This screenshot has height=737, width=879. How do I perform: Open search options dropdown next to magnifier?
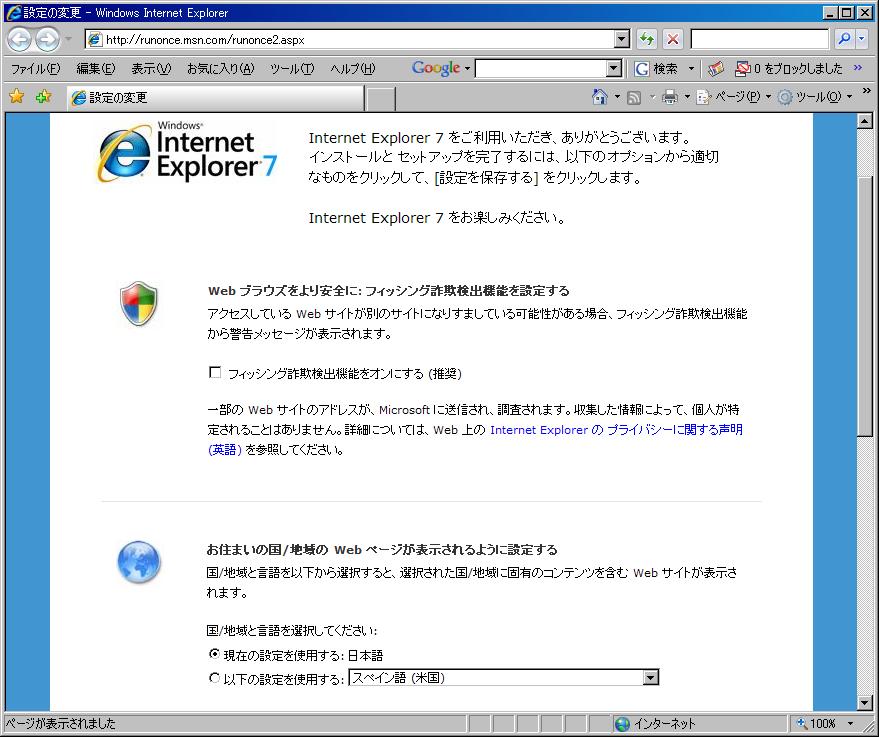pyautogui.click(x=862, y=39)
